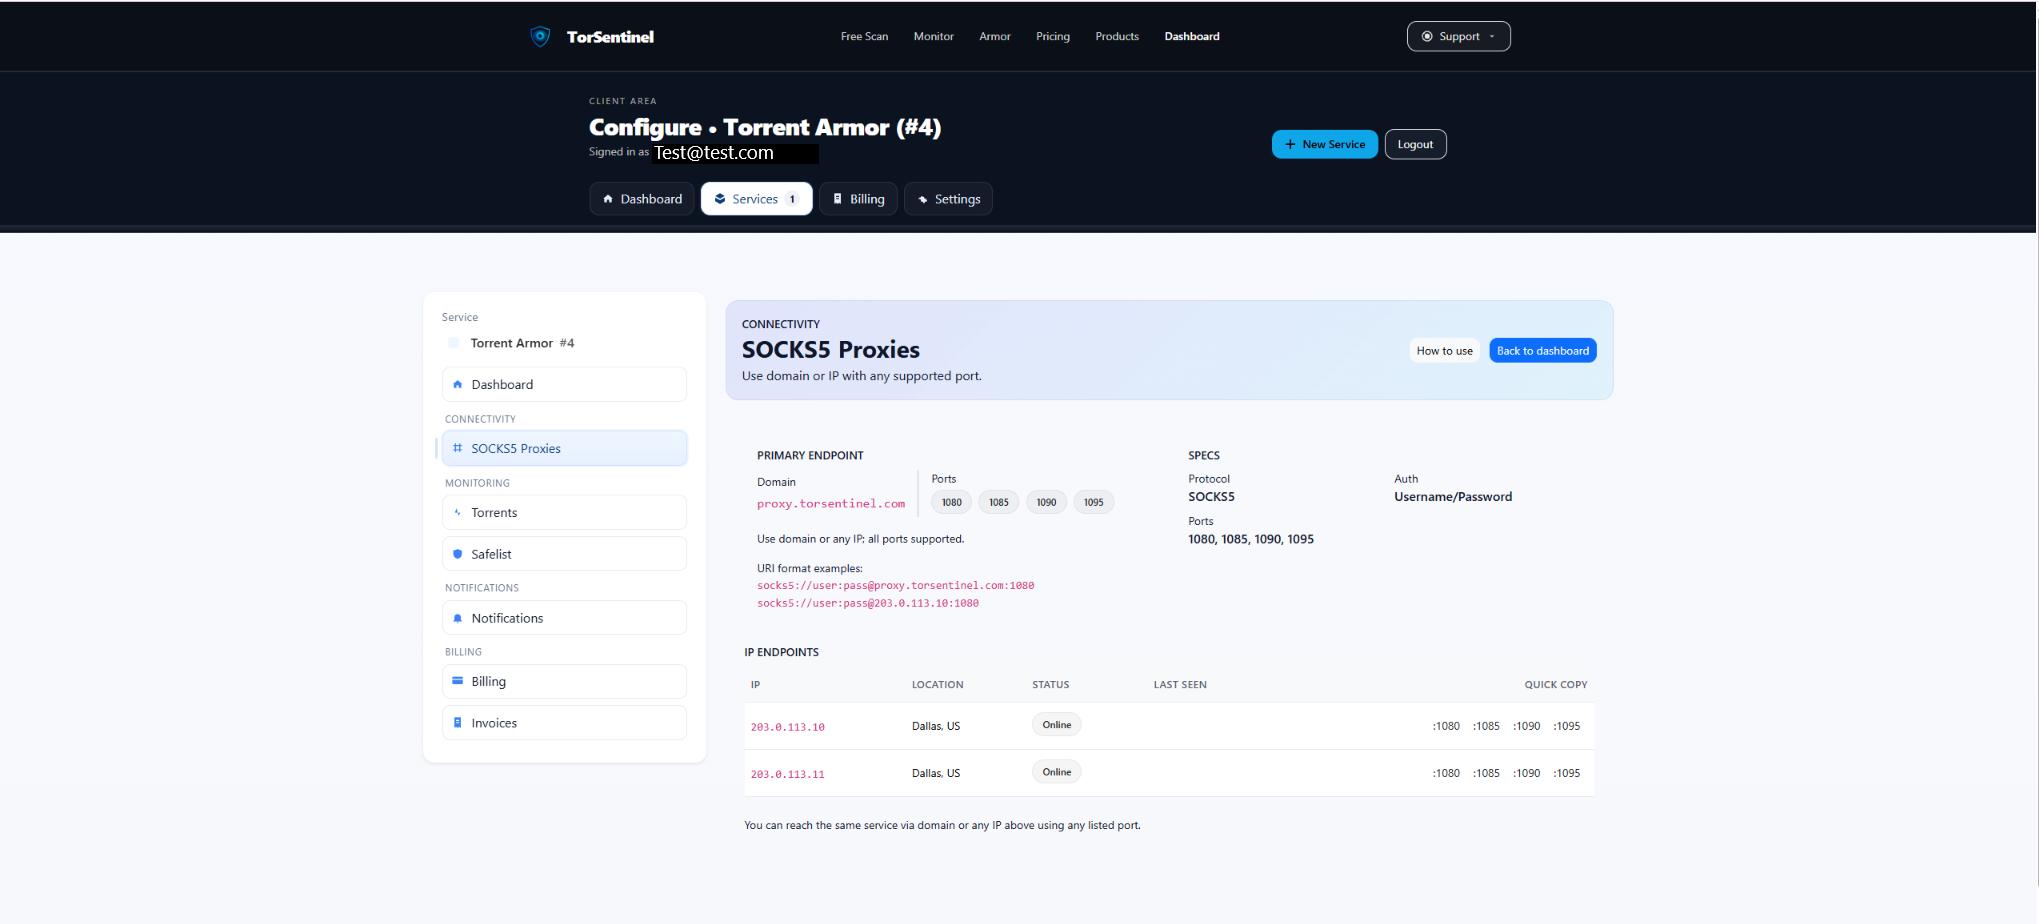The image size is (2039, 924).
Task: Select Pricing in the top navigation
Action: click(x=1053, y=36)
